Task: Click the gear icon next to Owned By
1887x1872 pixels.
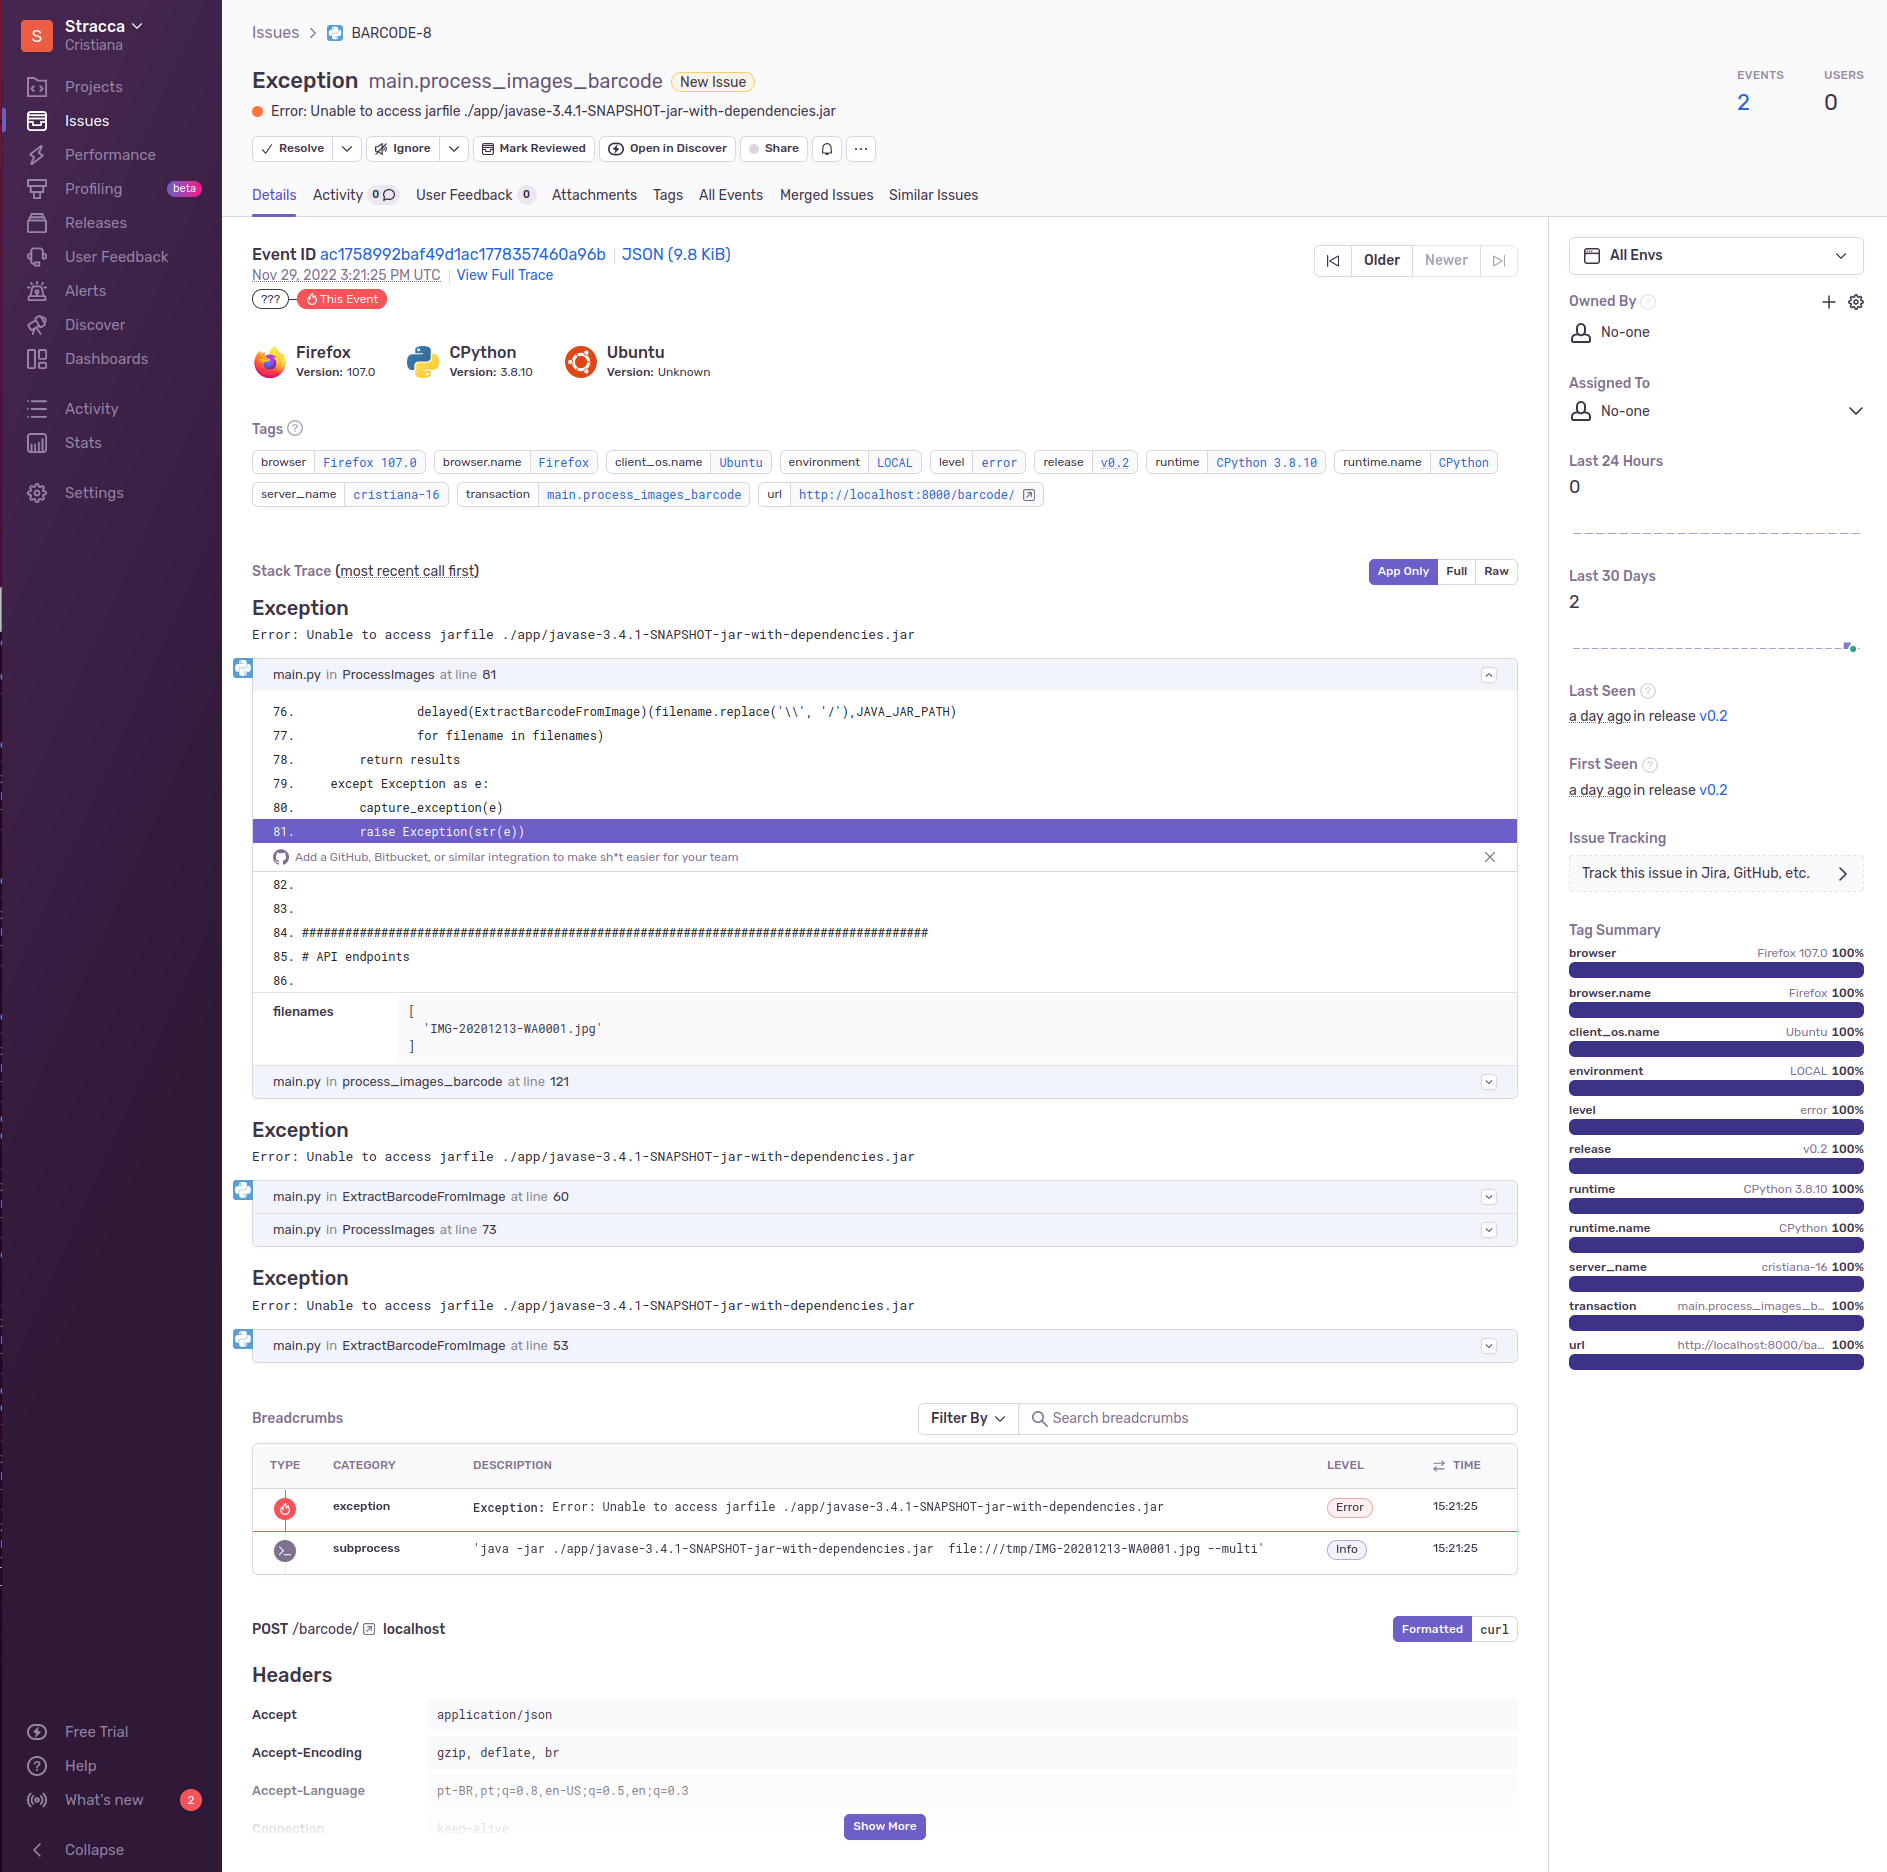Action: (x=1856, y=302)
